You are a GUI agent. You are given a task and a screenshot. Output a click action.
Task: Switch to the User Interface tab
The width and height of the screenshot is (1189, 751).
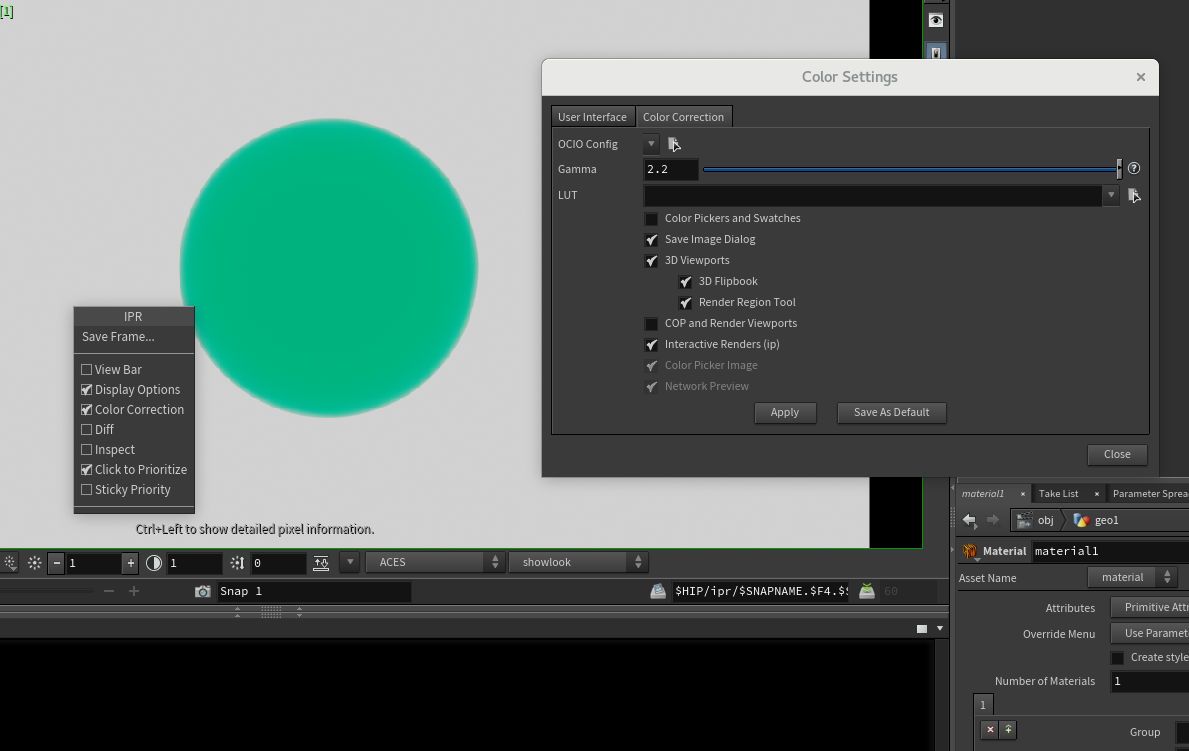tap(592, 116)
